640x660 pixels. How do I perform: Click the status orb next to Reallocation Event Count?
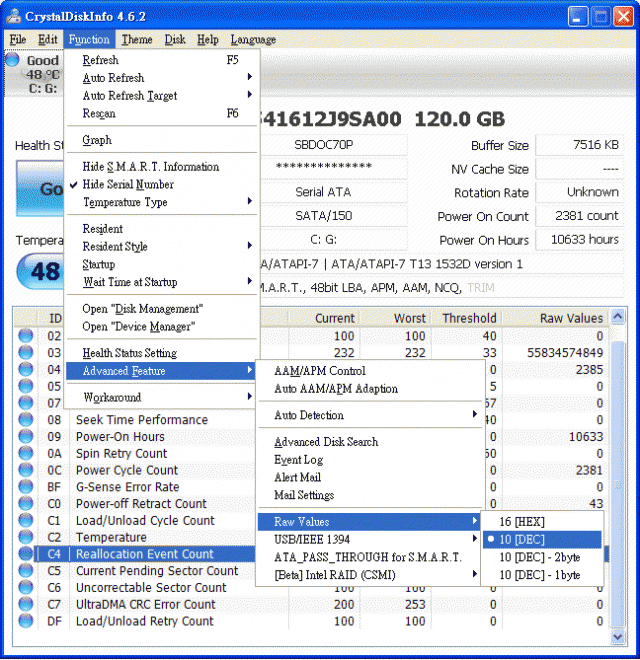pyautogui.click(x=26, y=554)
